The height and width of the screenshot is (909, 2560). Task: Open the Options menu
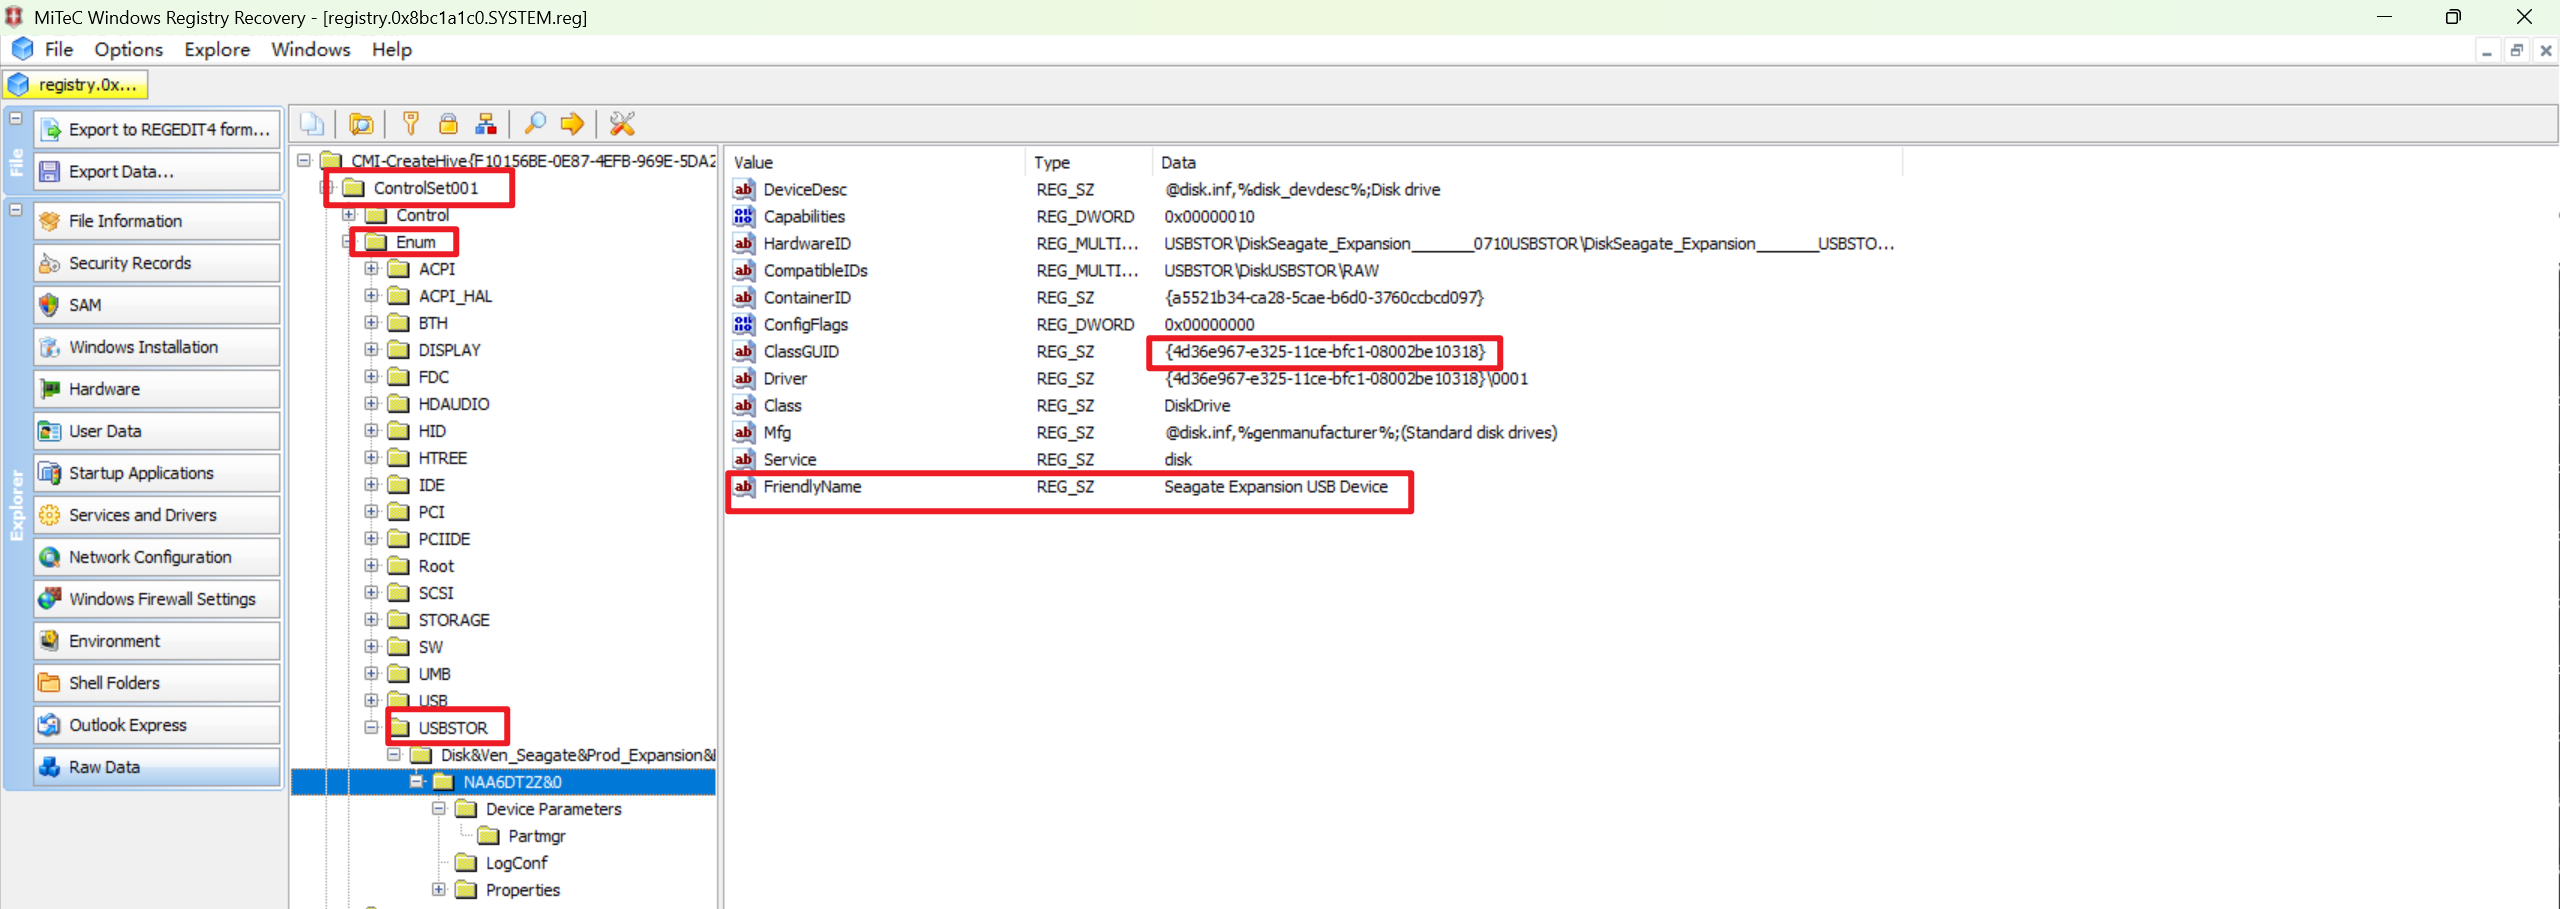tap(128, 49)
